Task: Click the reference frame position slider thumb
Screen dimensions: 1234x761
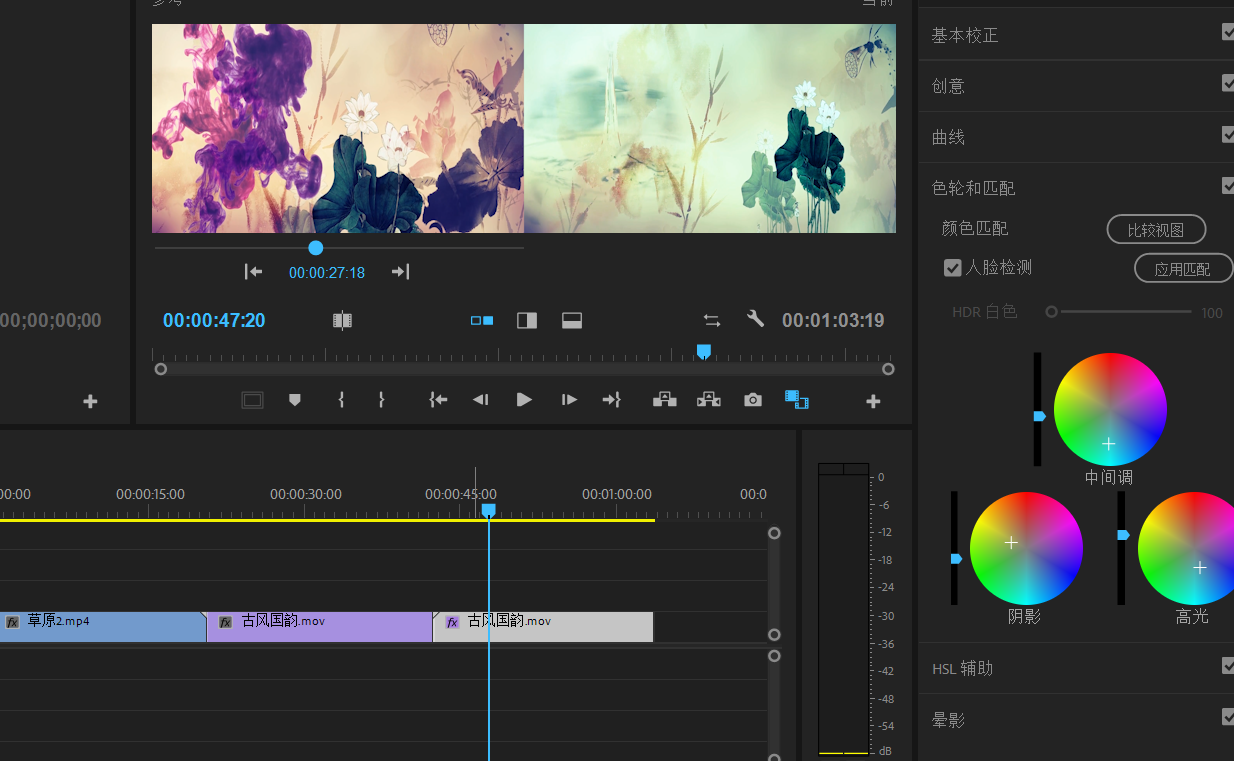Action: (x=316, y=247)
